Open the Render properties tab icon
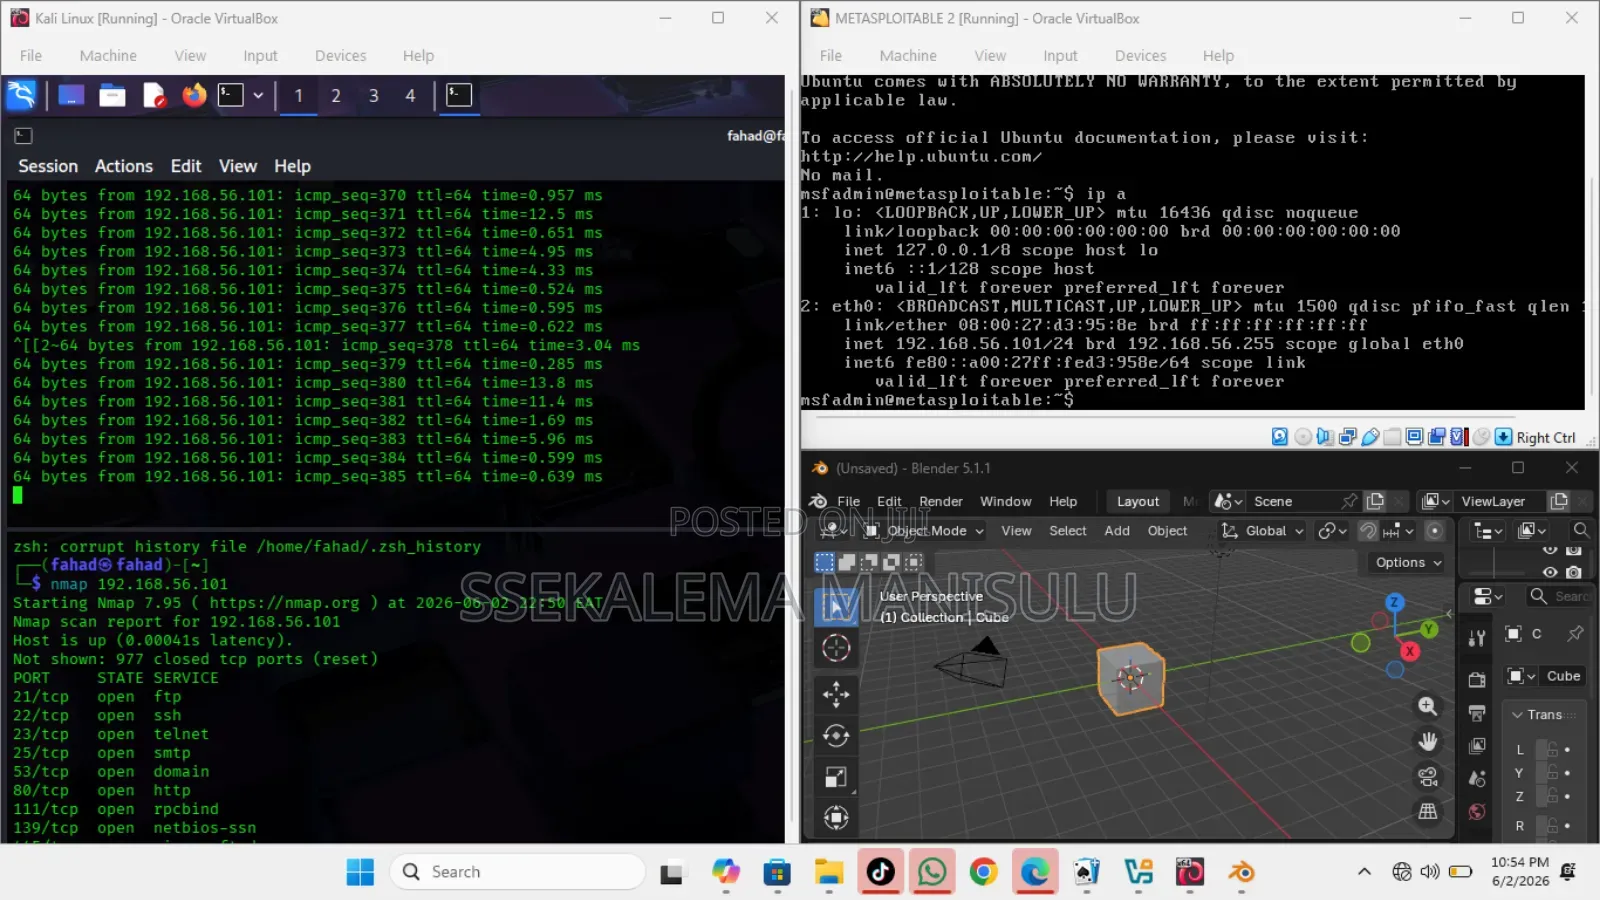The width and height of the screenshot is (1600, 900). click(1477, 680)
